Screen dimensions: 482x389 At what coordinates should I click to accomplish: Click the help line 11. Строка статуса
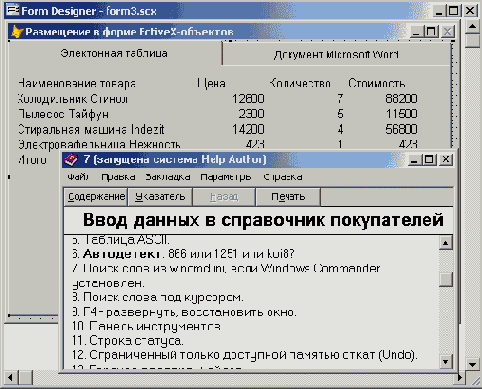(x=128, y=341)
